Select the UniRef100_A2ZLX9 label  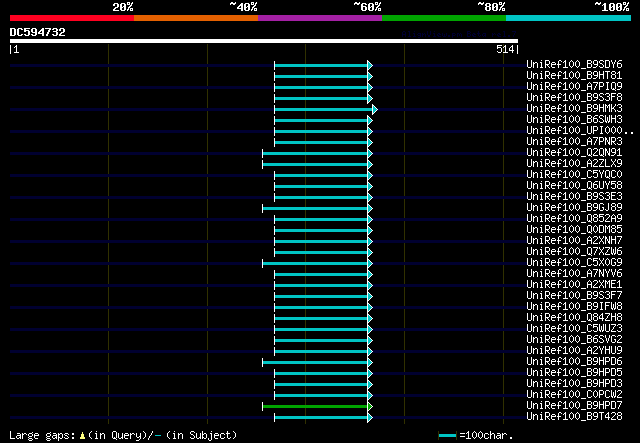574,164
